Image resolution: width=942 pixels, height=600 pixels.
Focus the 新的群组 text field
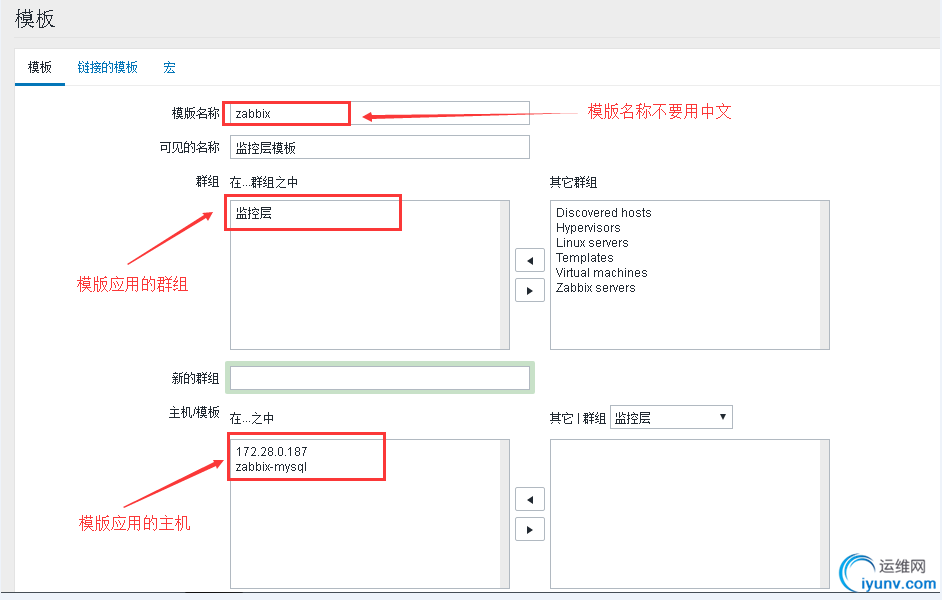pyautogui.click(x=380, y=378)
